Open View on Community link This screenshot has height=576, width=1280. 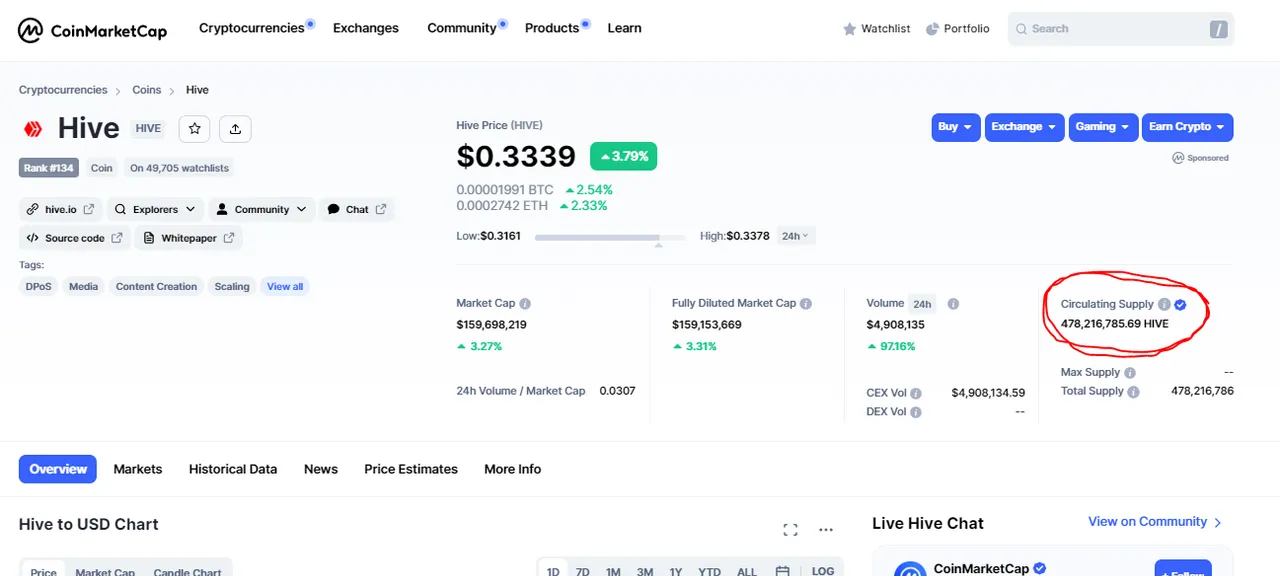(x=1155, y=522)
